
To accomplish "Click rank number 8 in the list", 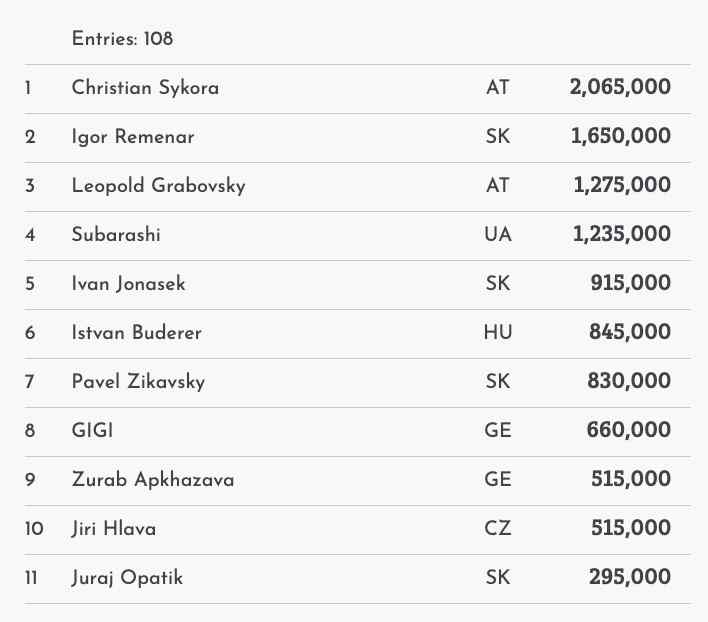I will pyautogui.click(x=30, y=431).
